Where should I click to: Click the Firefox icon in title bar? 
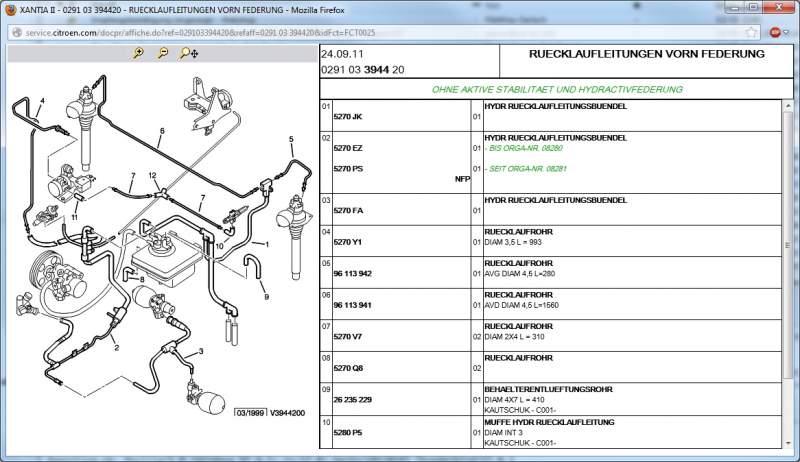point(10,10)
